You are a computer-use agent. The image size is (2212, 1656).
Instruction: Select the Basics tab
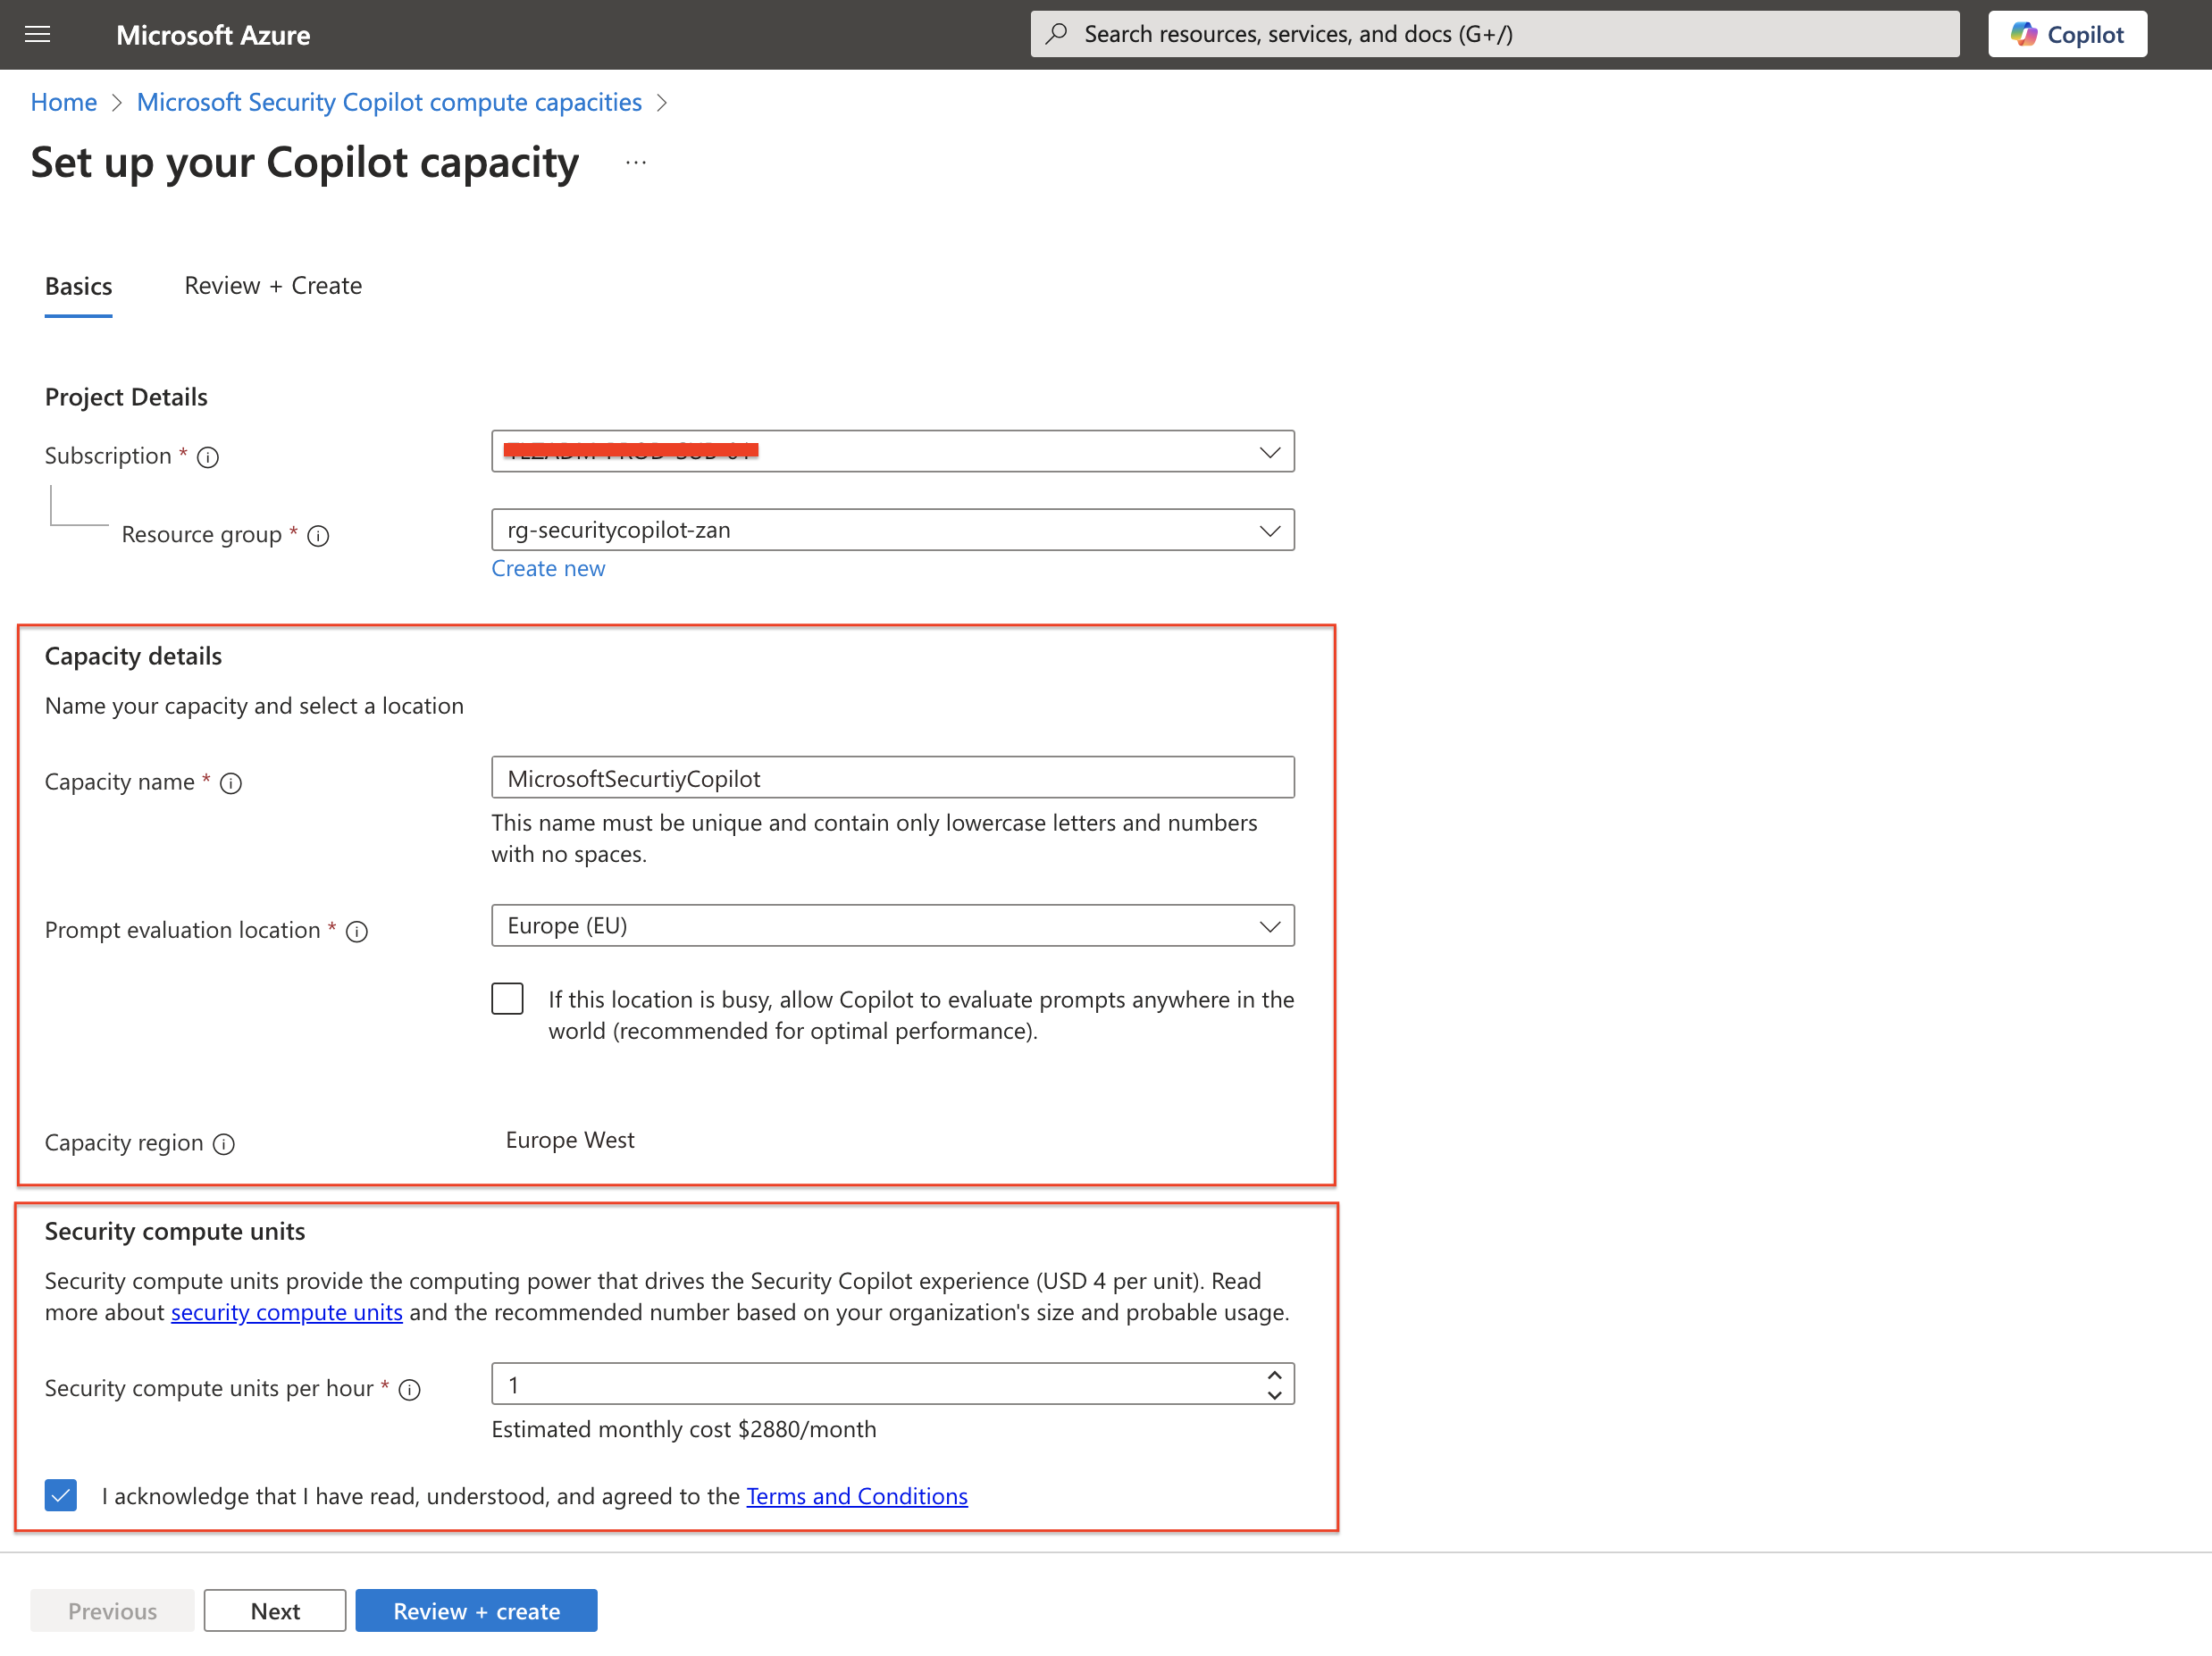point(79,285)
